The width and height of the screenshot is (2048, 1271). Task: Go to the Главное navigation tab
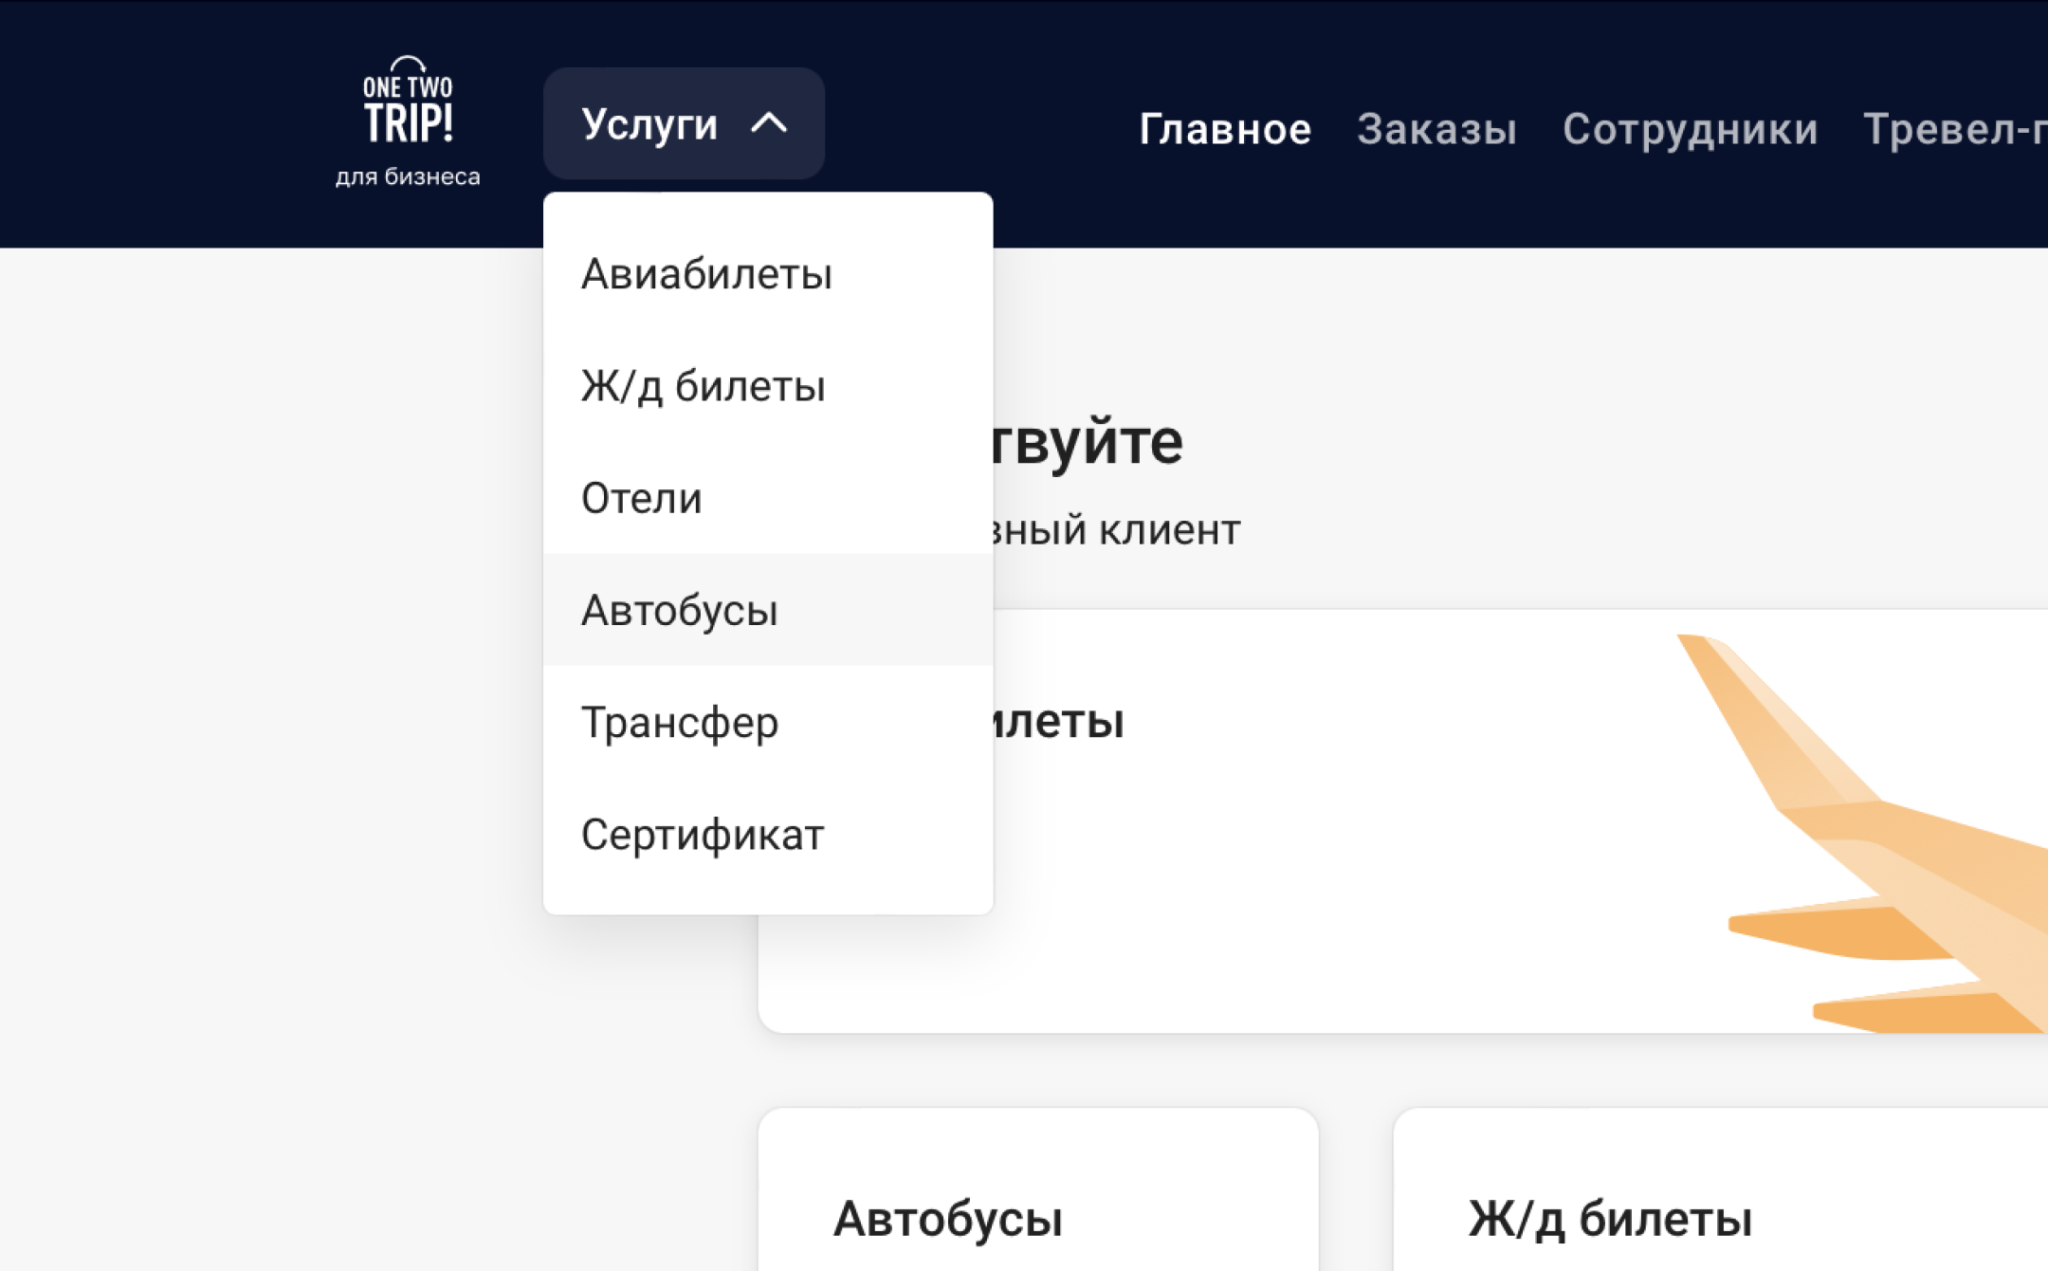[1225, 129]
